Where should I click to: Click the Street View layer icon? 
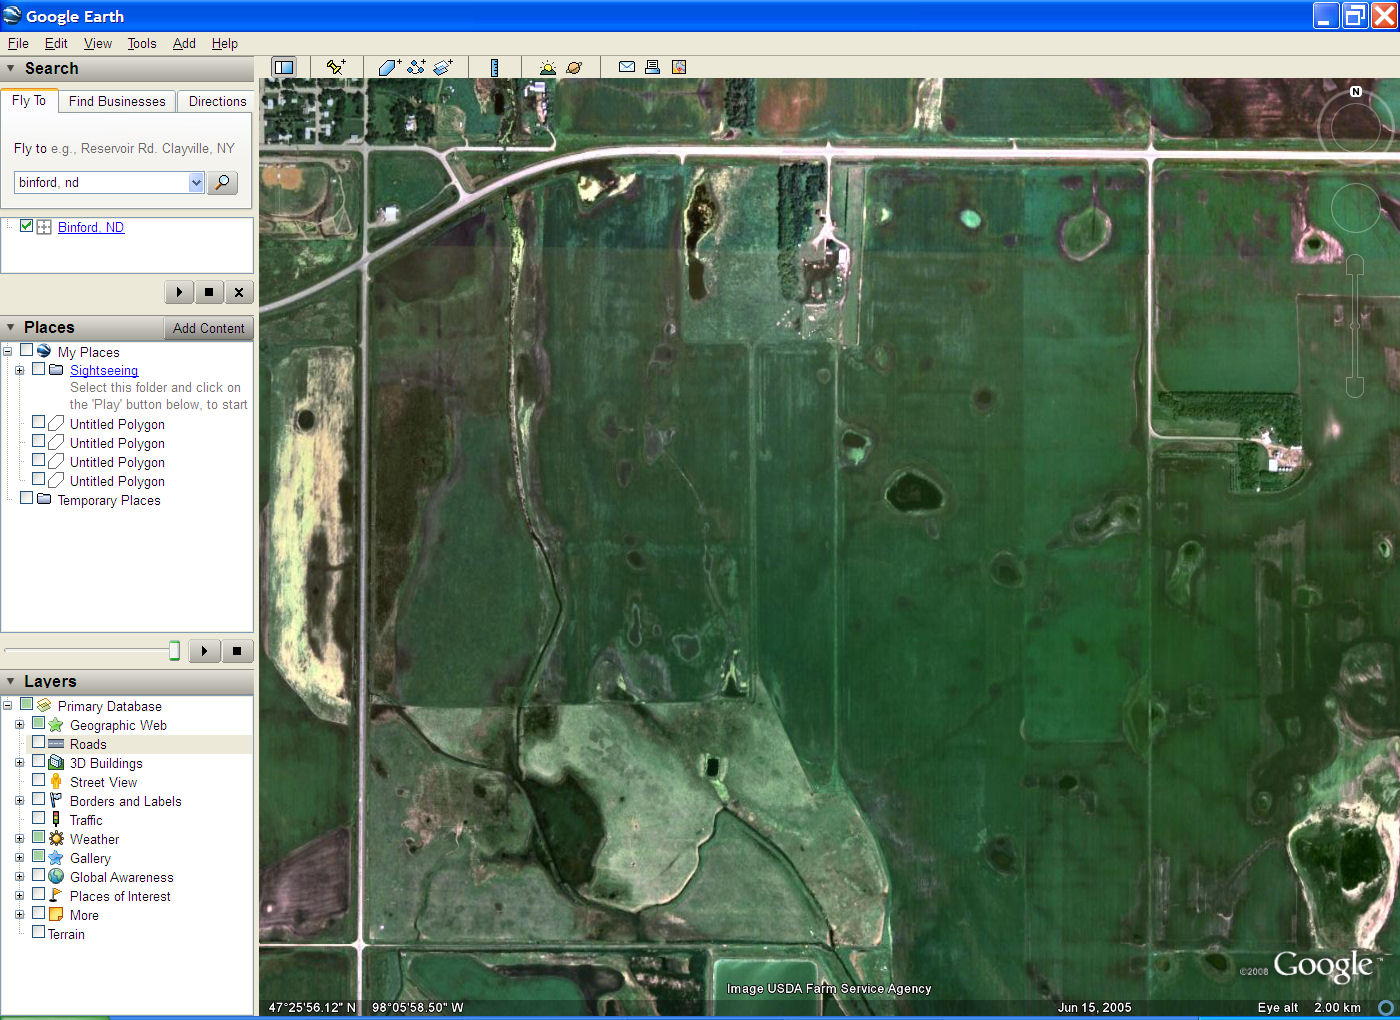tap(56, 782)
